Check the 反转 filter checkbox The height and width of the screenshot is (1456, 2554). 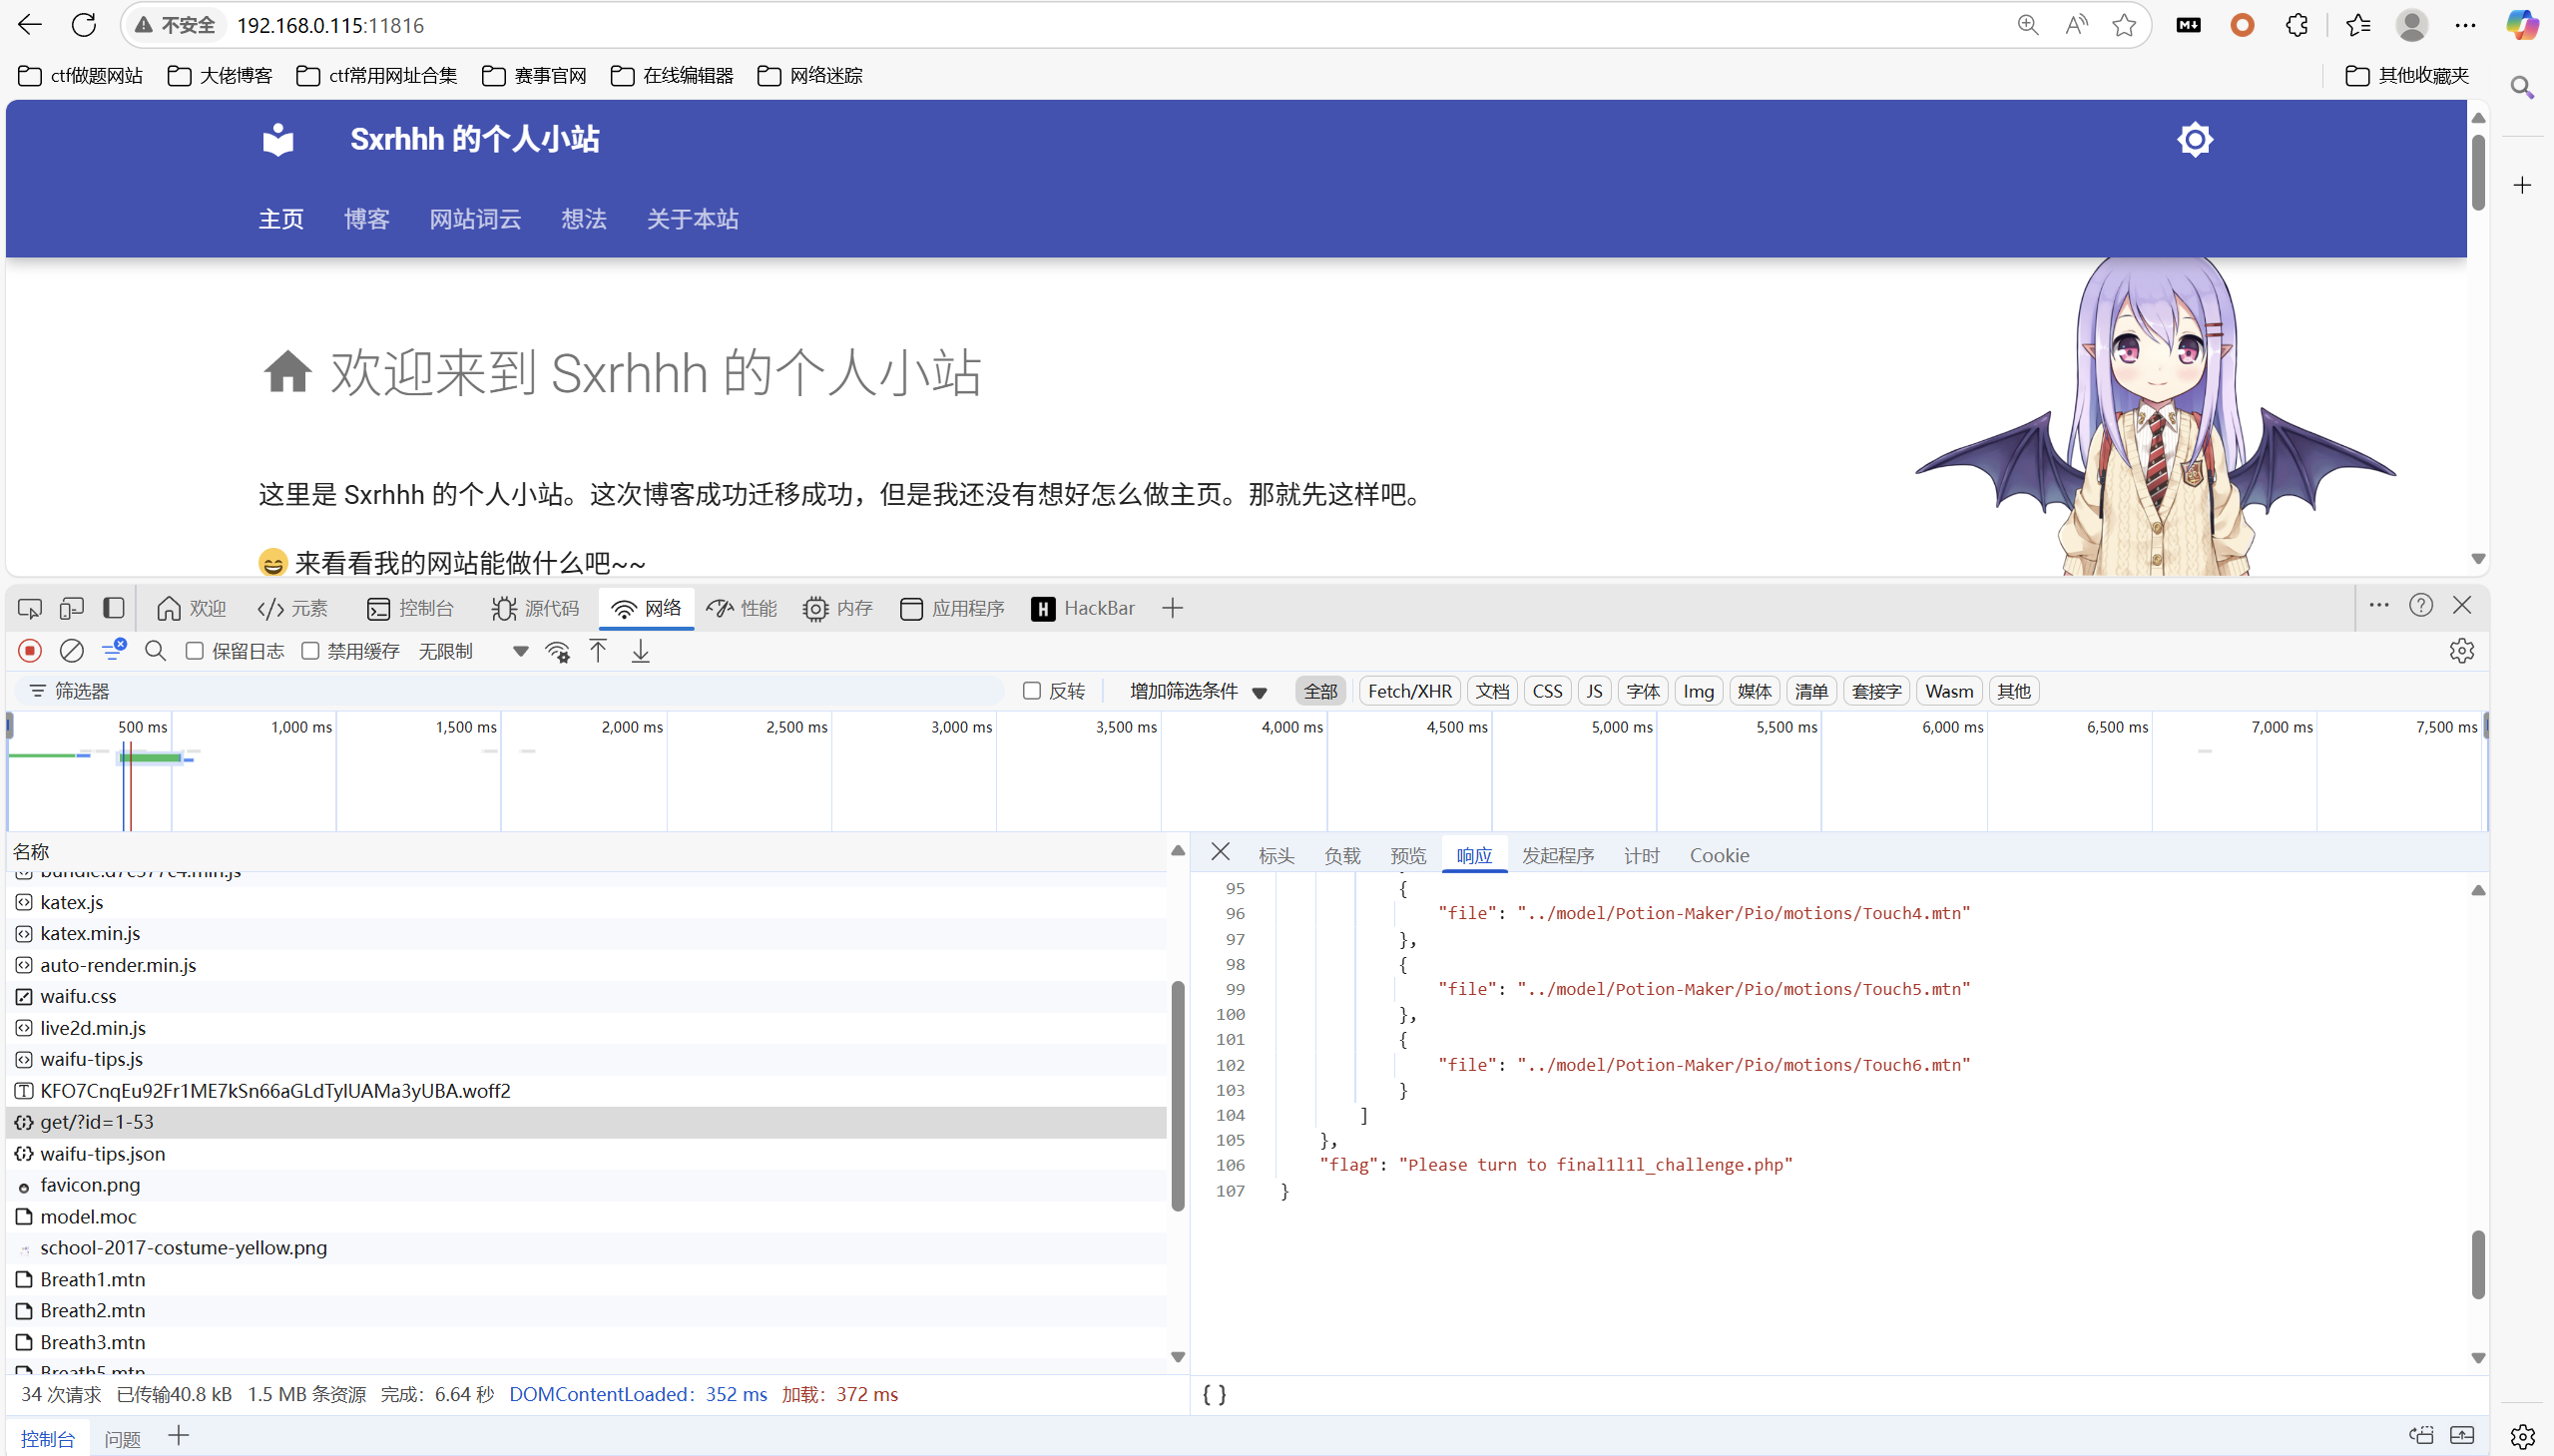point(1032,691)
